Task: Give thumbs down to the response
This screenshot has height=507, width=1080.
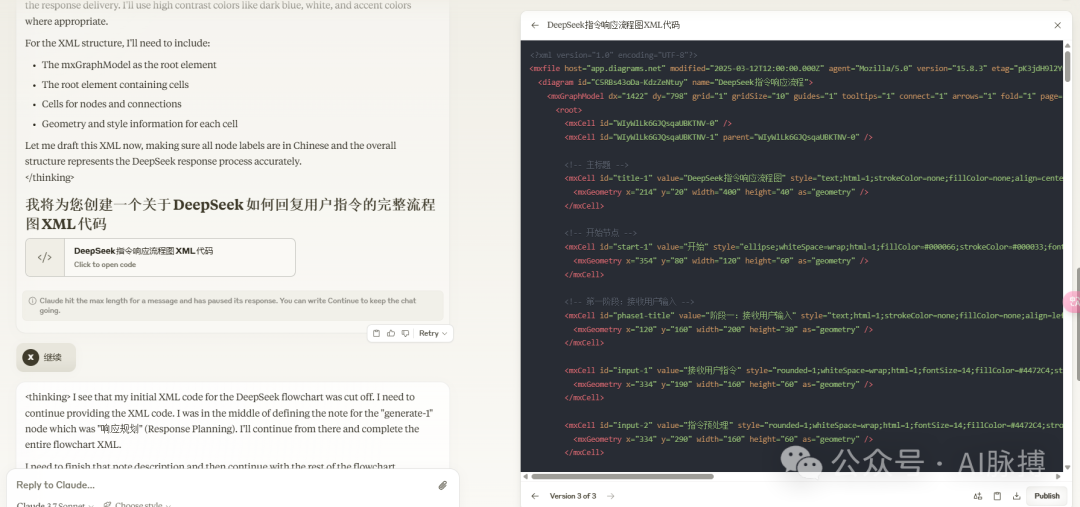Action: 405,333
